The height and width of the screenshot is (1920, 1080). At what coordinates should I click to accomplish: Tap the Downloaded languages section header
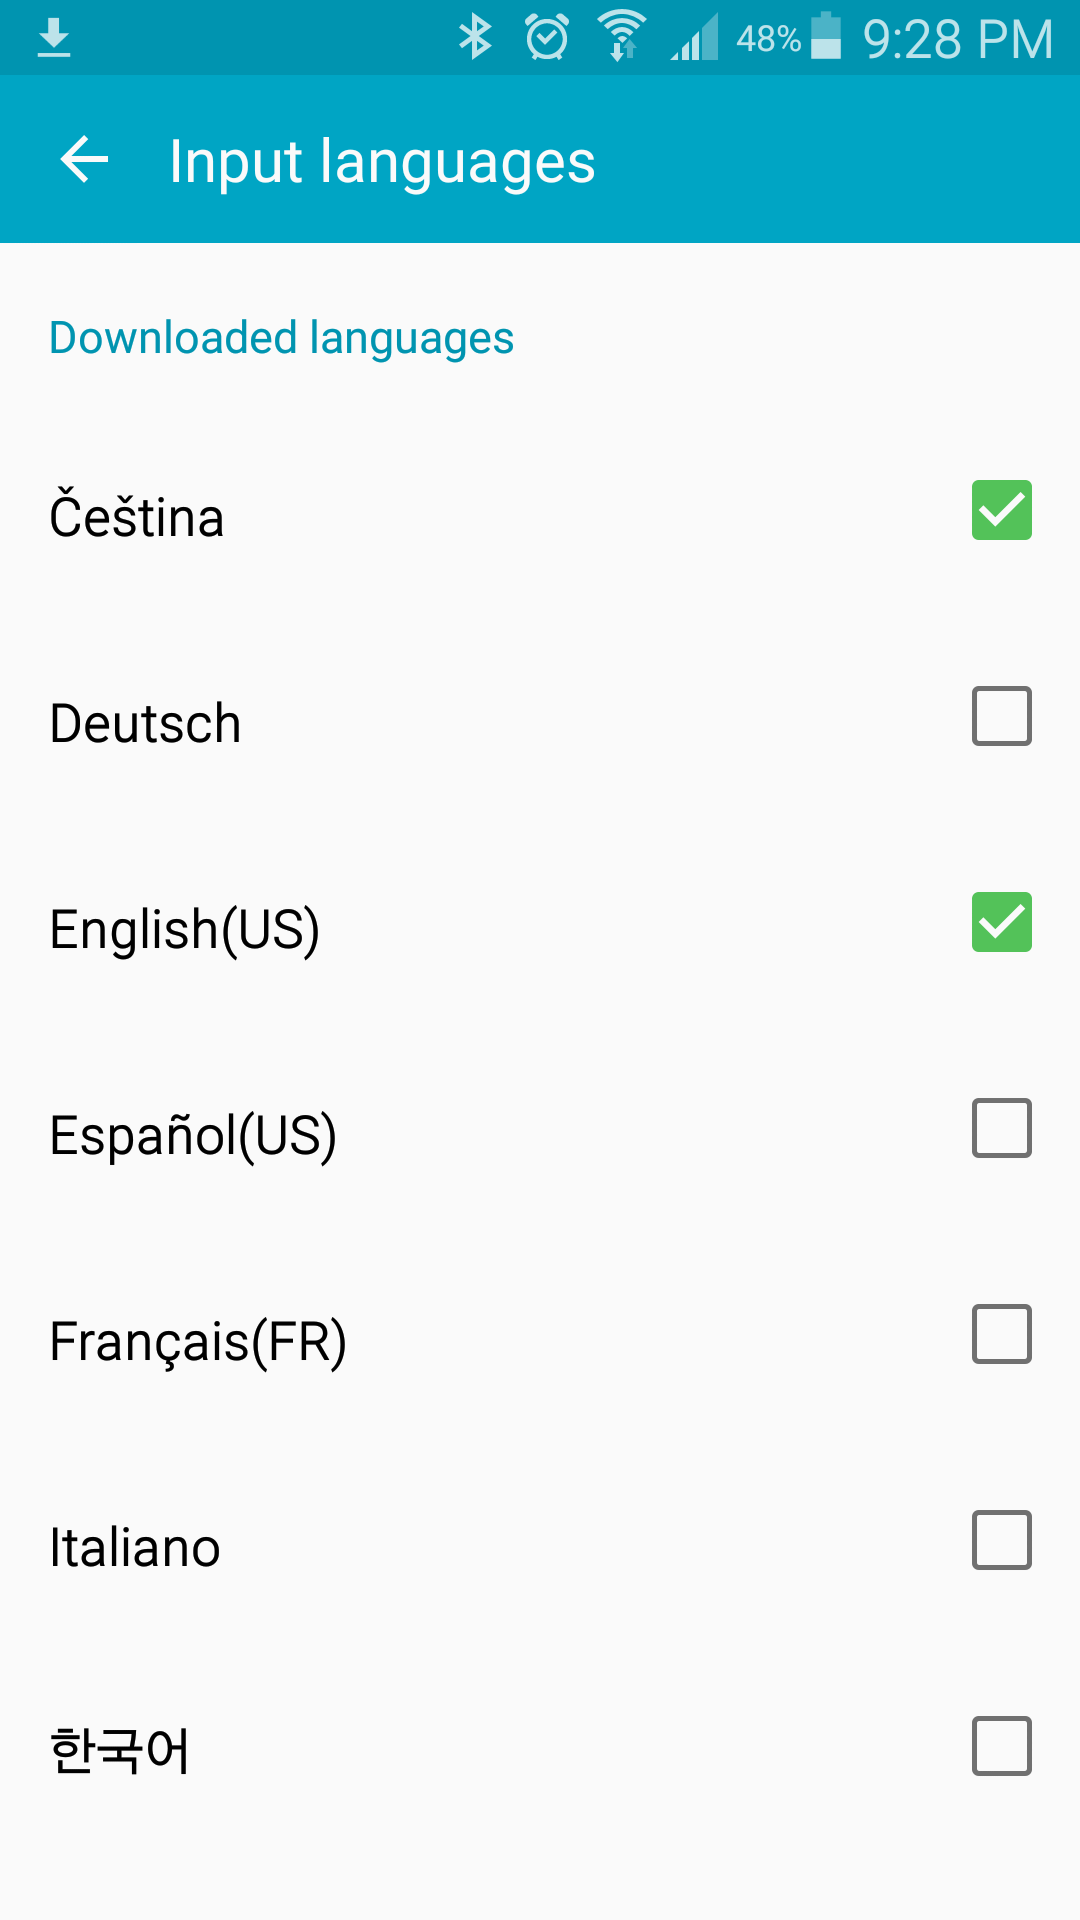click(281, 338)
